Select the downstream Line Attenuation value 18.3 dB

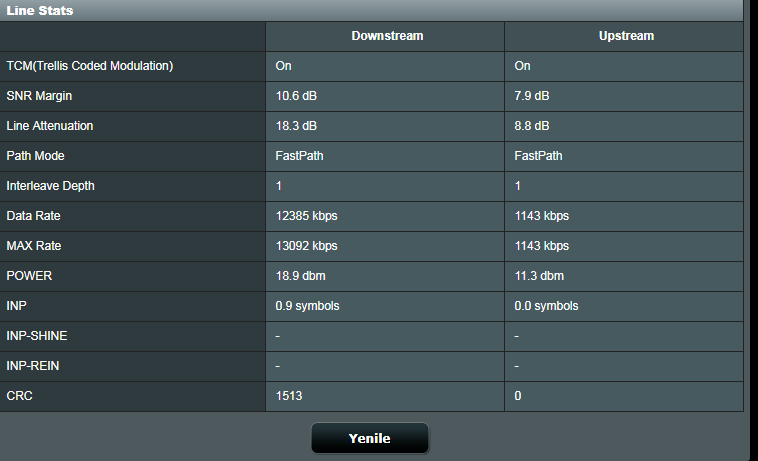296,126
